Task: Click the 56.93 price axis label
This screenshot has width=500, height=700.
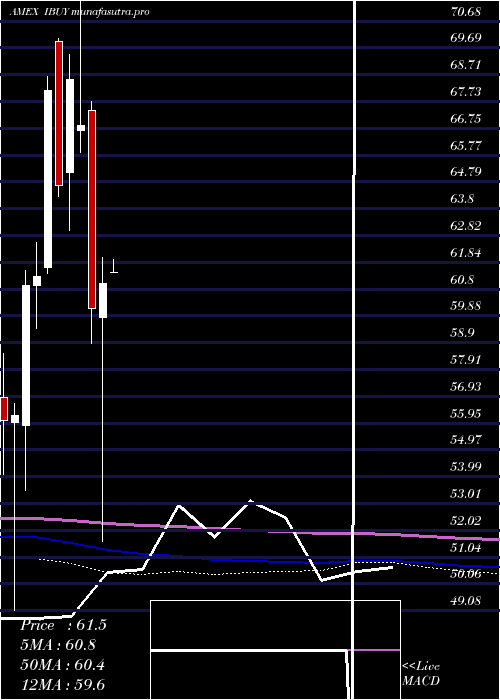Action: (x=466, y=387)
